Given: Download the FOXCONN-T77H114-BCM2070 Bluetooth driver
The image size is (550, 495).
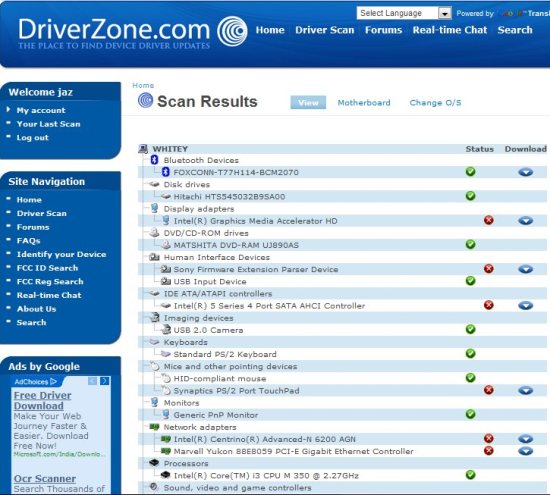Looking at the screenshot, I should click(x=525, y=172).
